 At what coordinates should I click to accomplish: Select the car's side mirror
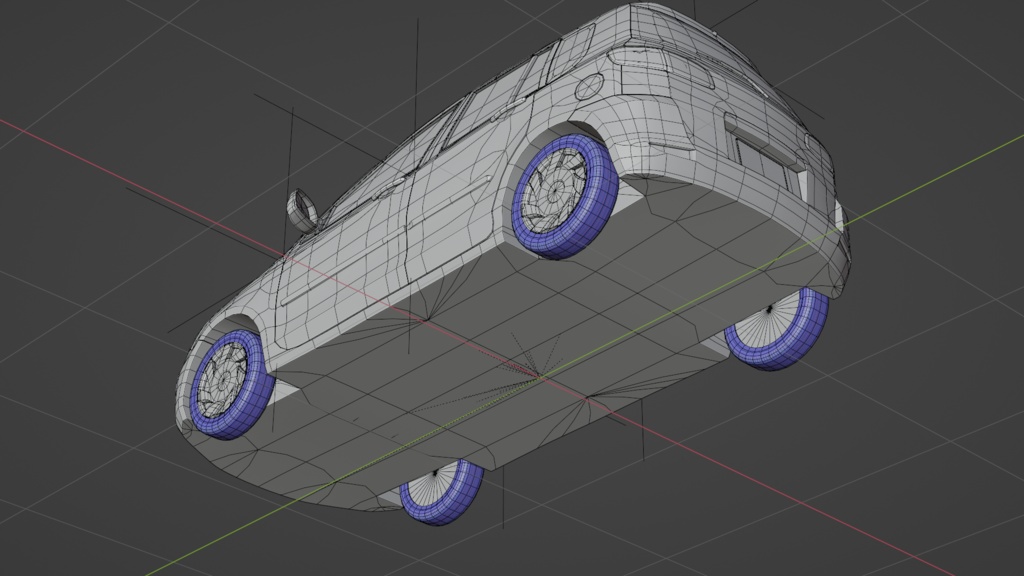point(302,210)
